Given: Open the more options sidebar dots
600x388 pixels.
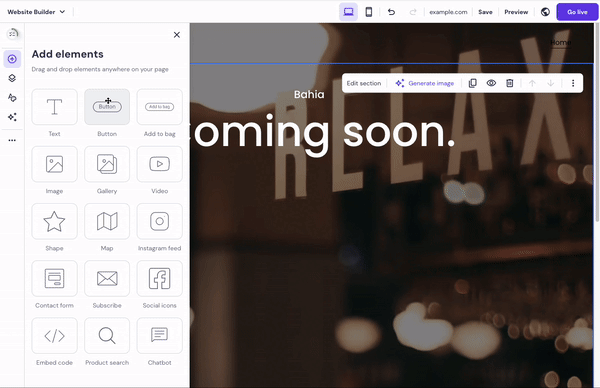Looking at the screenshot, I should click(12, 140).
